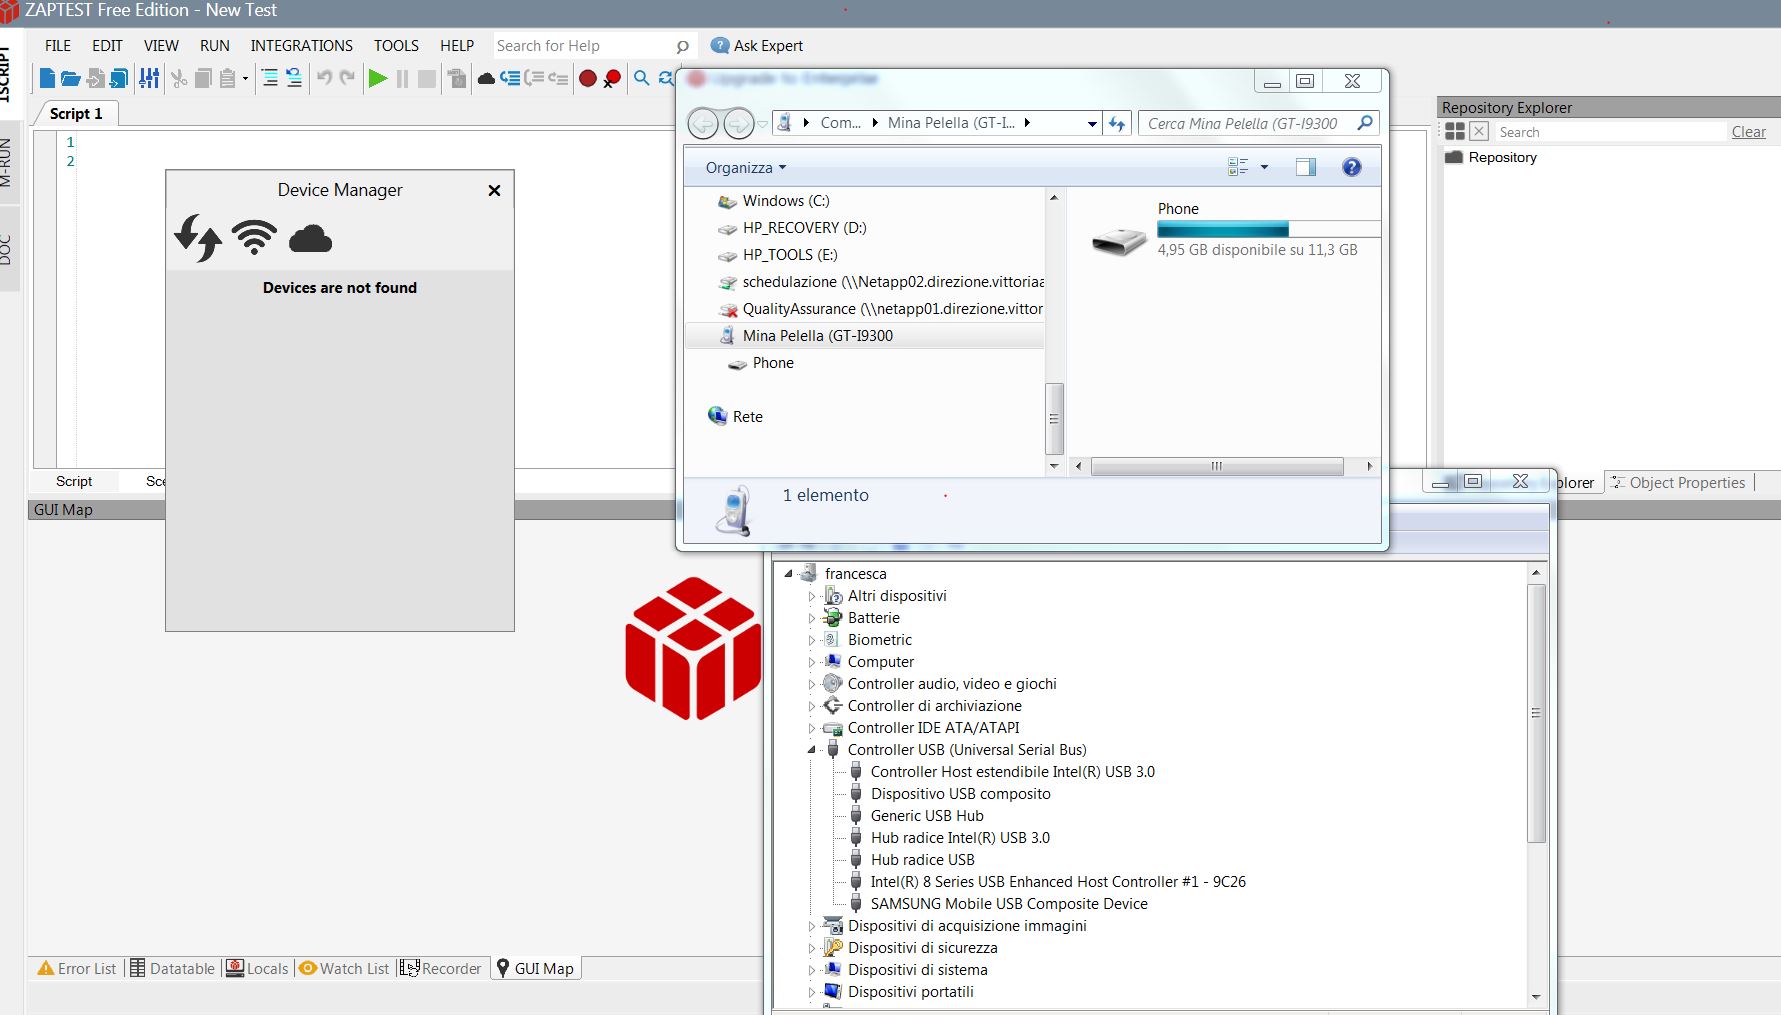Click the blue Step Into debug icon

[510, 78]
